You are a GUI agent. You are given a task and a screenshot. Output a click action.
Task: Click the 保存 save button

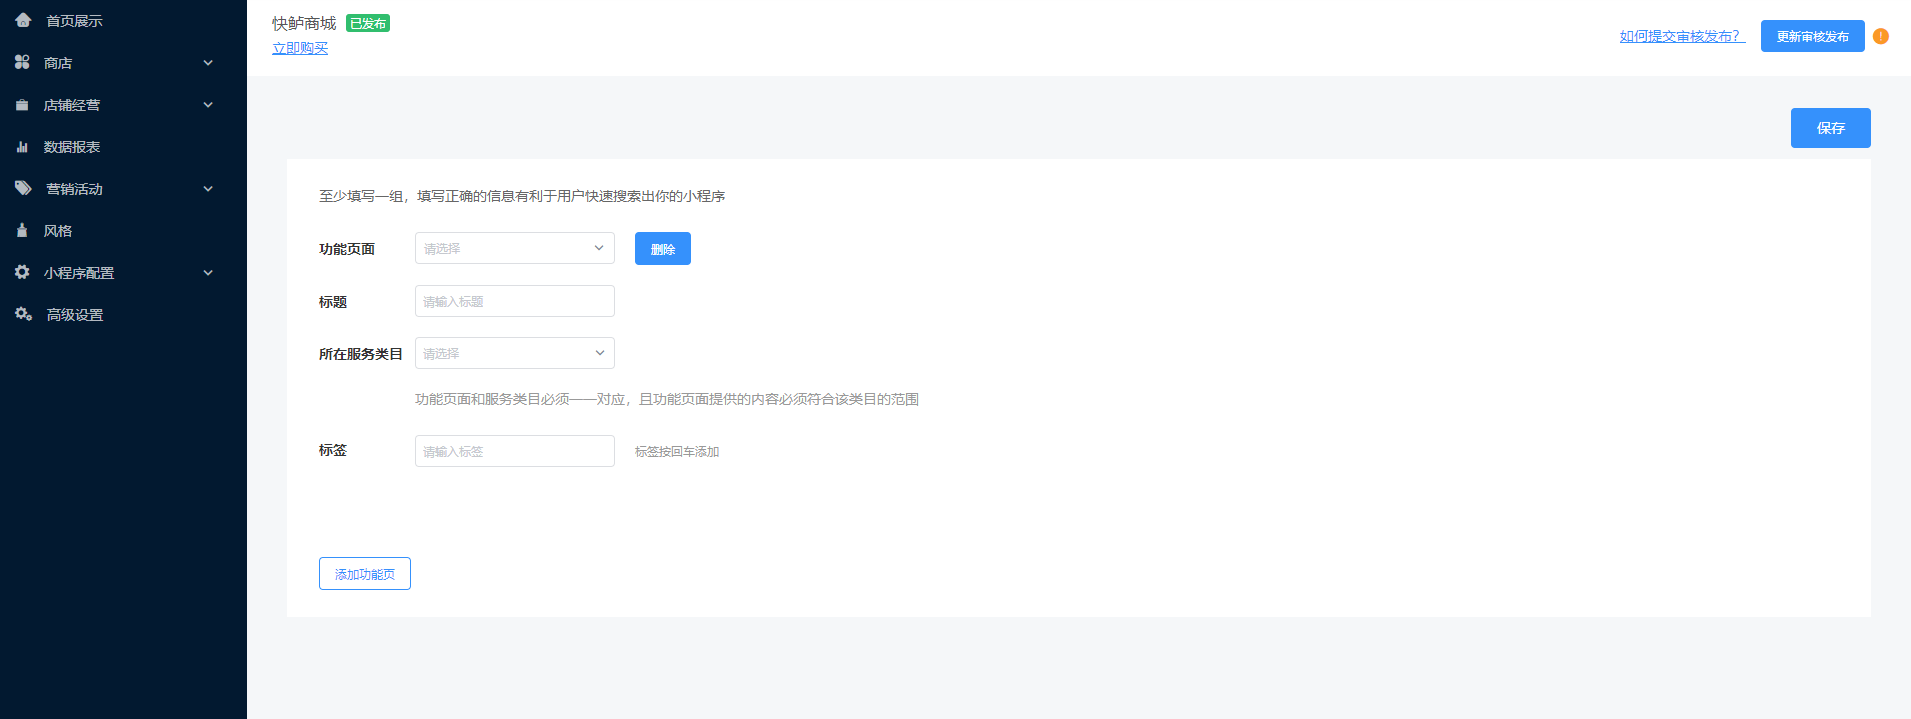1830,128
